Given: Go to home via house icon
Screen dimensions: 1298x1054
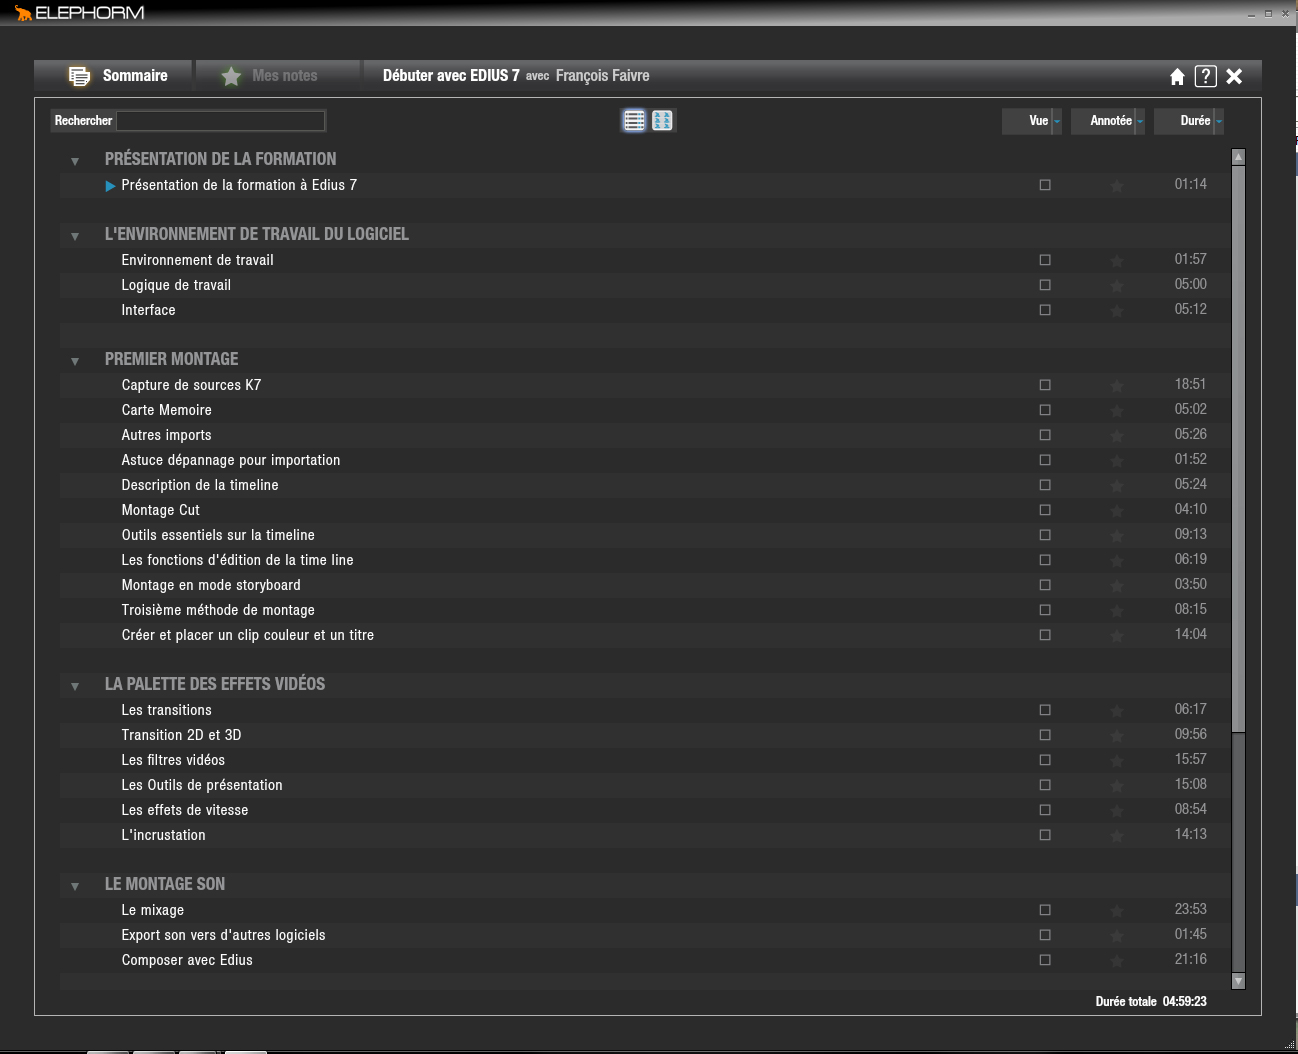Looking at the screenshot, I should tap(1177, 77).
